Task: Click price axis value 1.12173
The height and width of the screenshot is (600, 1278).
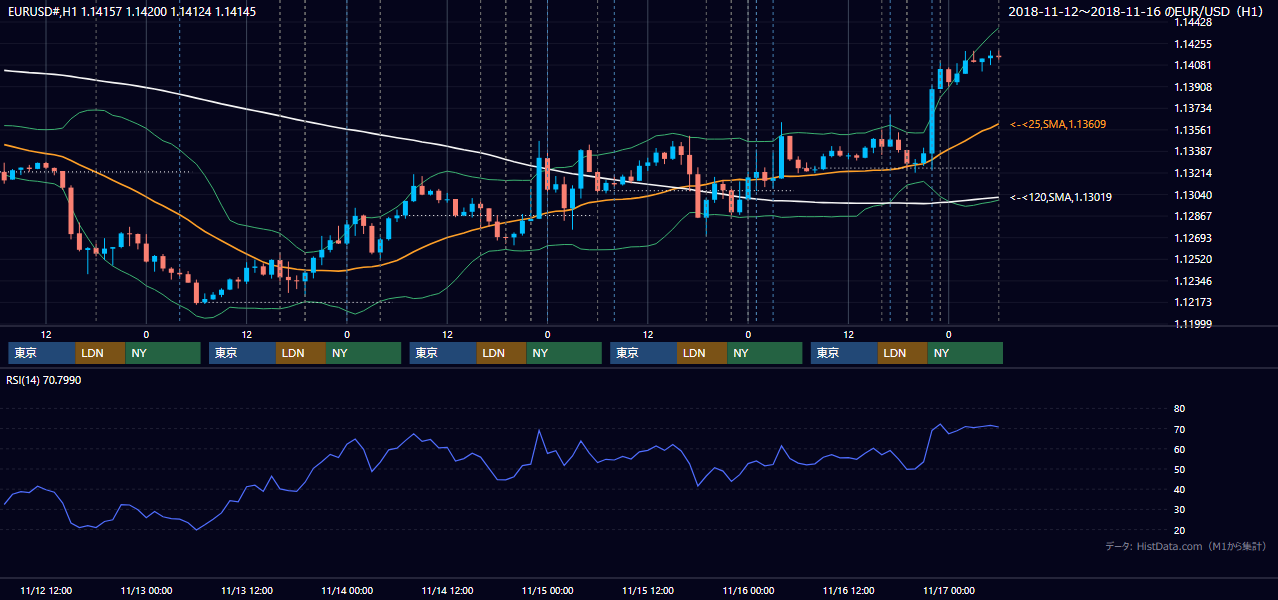Action: pos(1192,302)
